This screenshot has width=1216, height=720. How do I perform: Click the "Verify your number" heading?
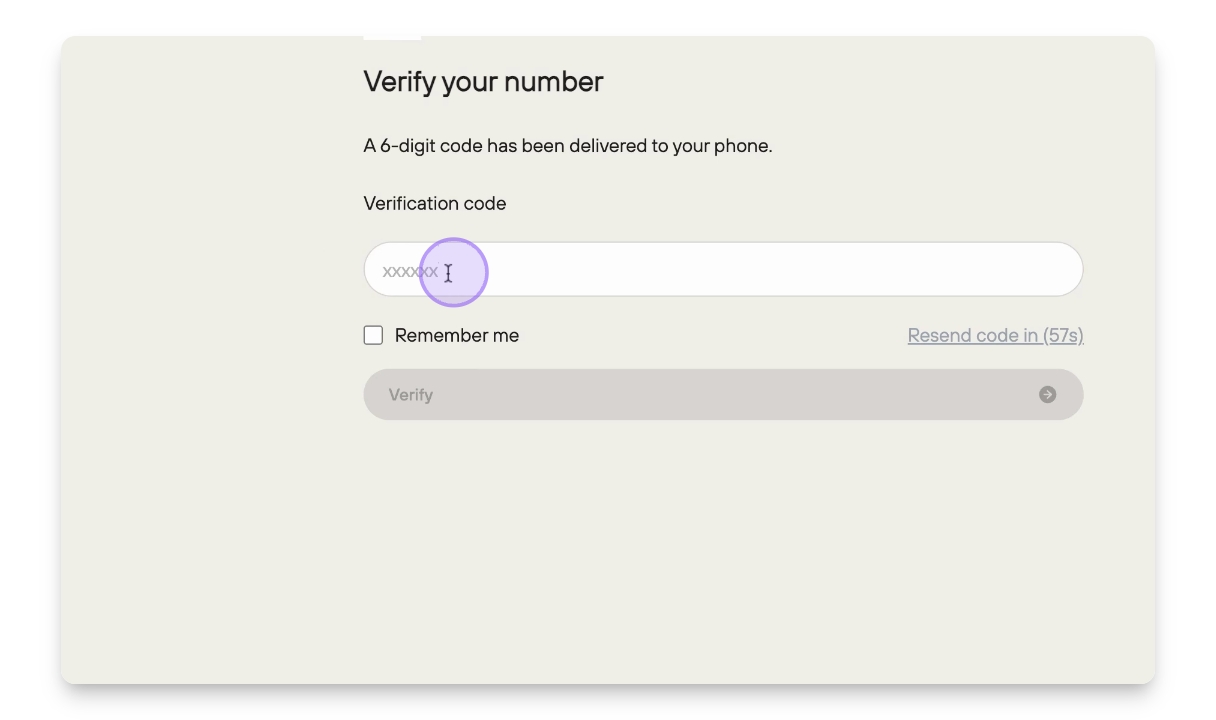(x=483, y=82)
